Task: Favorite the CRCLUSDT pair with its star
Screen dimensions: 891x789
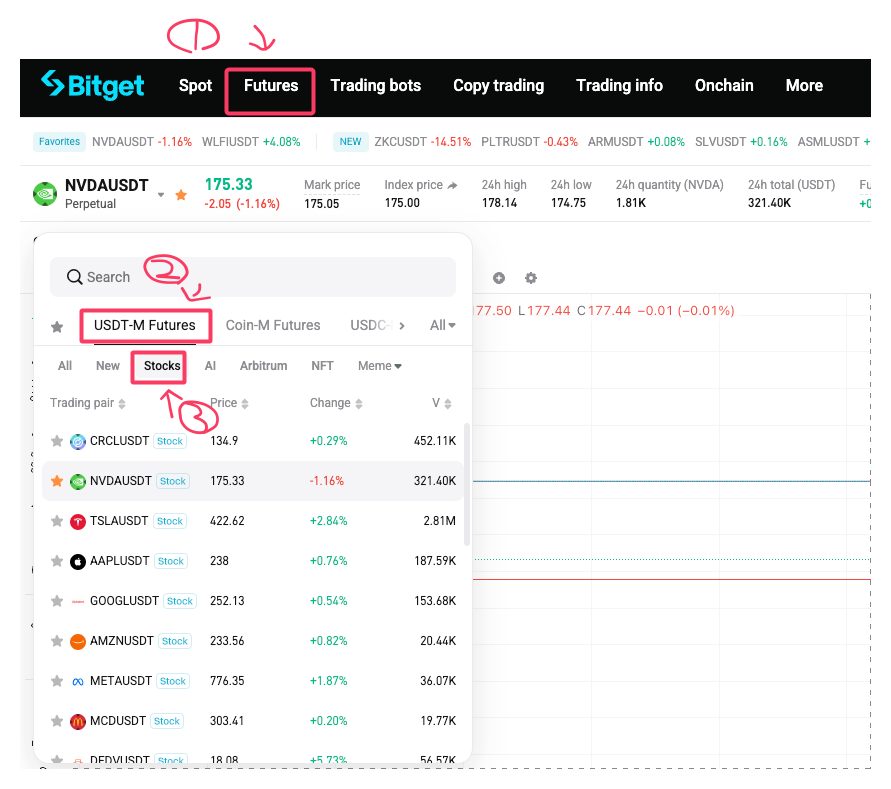Action: point(57,441)
